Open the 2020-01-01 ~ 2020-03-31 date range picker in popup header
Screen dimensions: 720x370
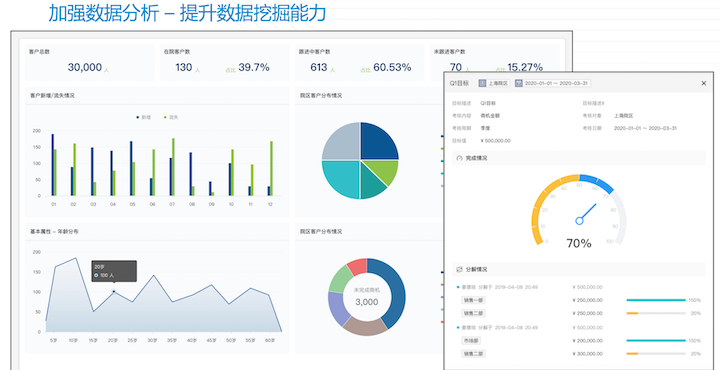coord(553,83)
